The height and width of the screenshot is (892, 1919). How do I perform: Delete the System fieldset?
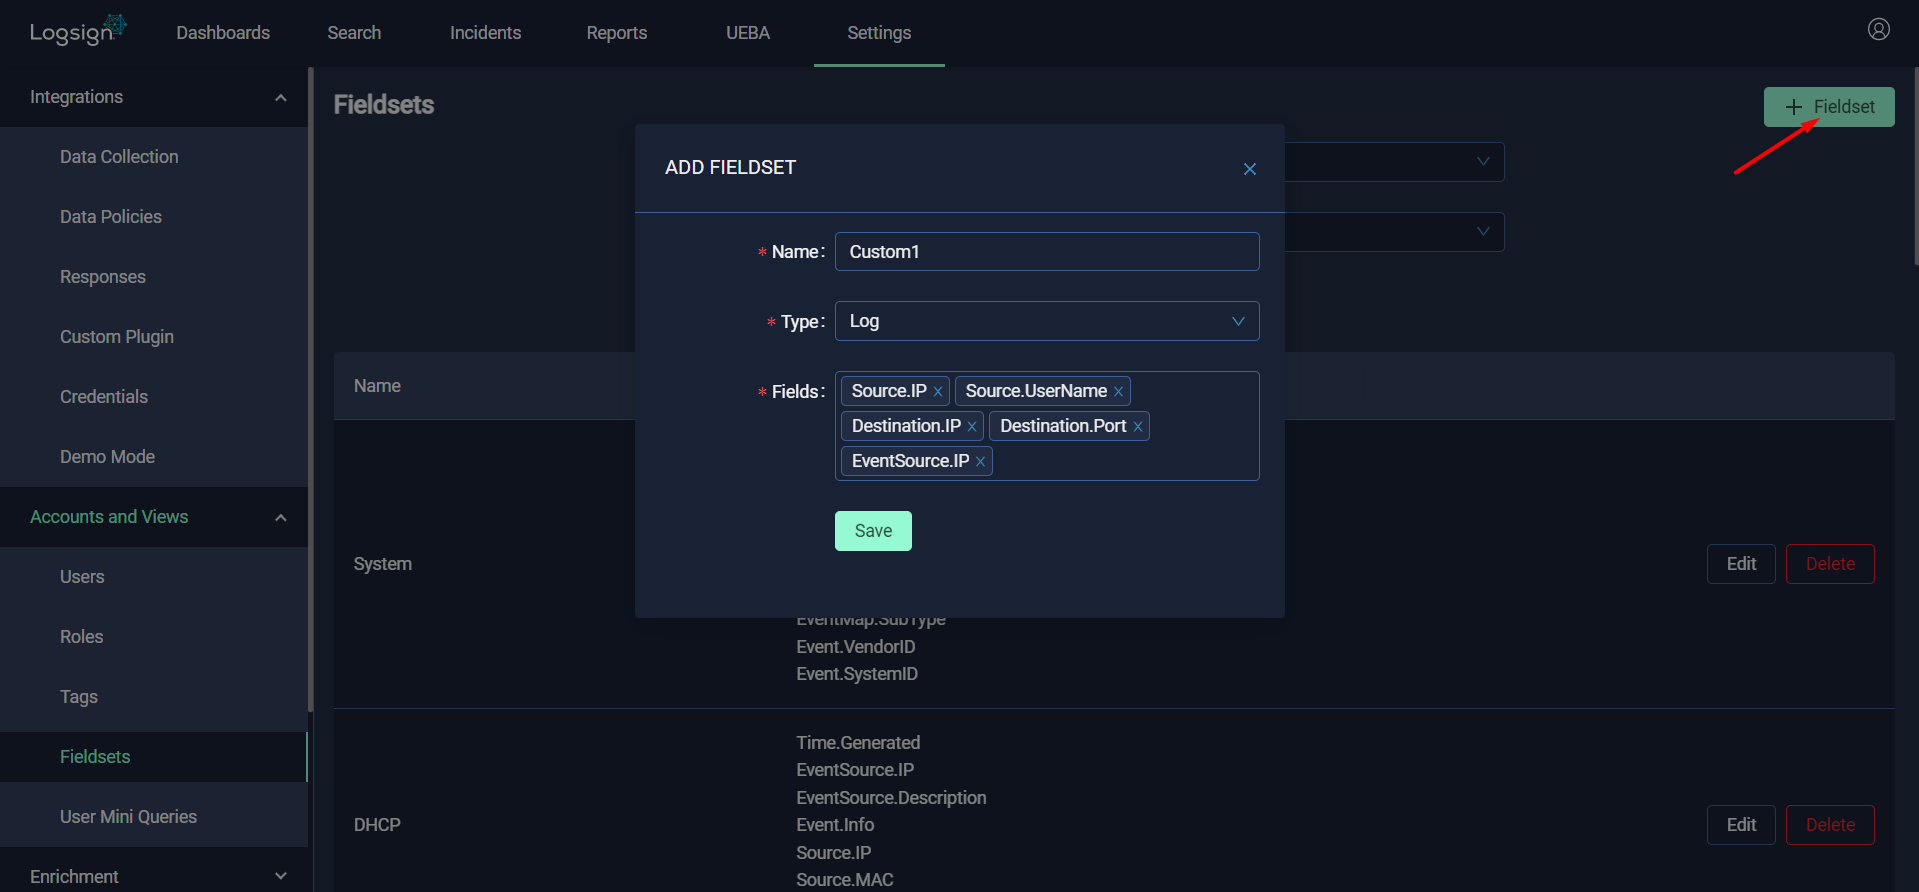[x=1830, y=564]
